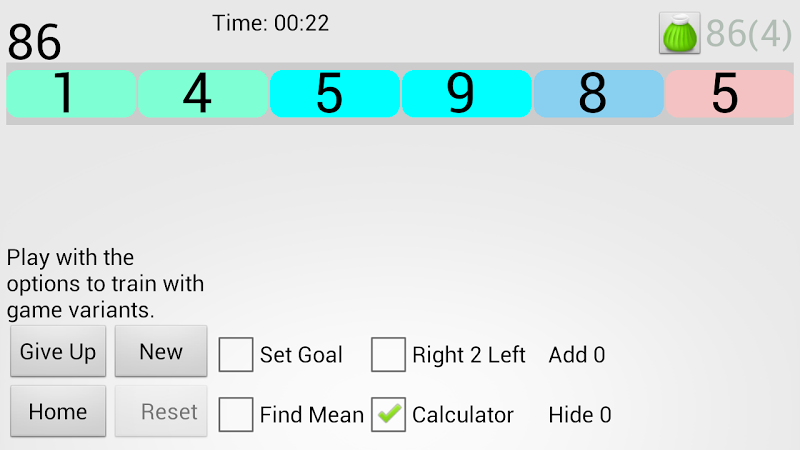Click the 86(4) score label
This screenshot has width=800, height=450.
tap(748, 34)
